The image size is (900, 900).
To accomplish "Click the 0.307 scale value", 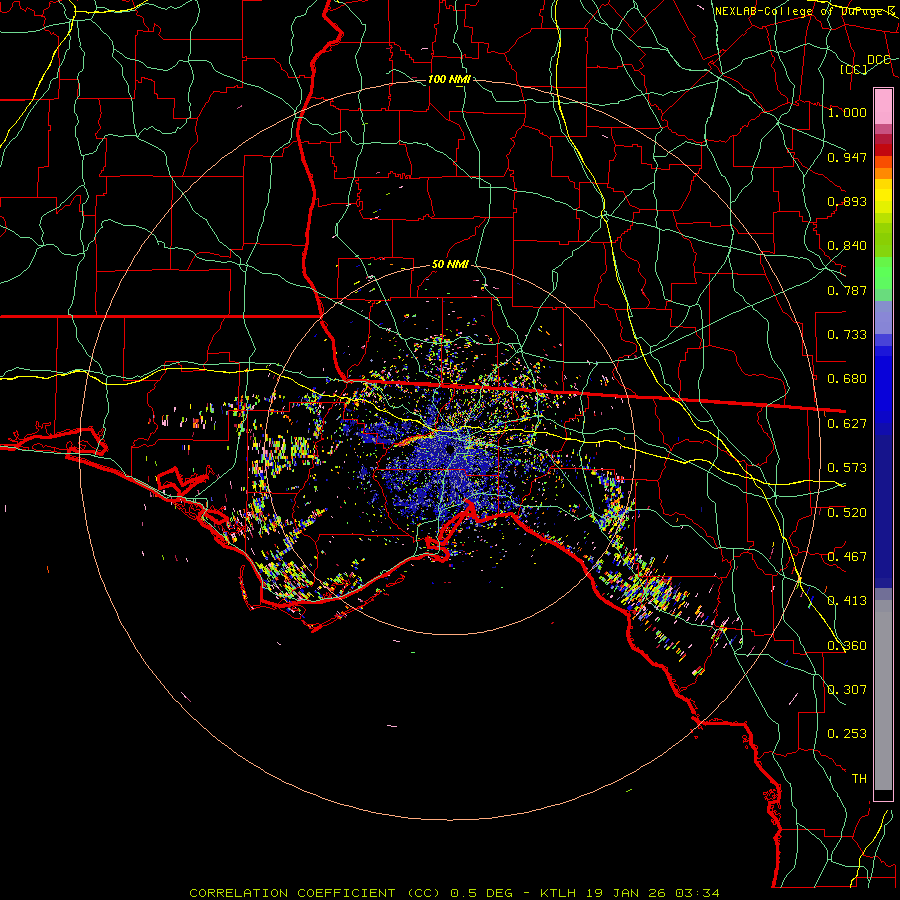I will [847, 690].
